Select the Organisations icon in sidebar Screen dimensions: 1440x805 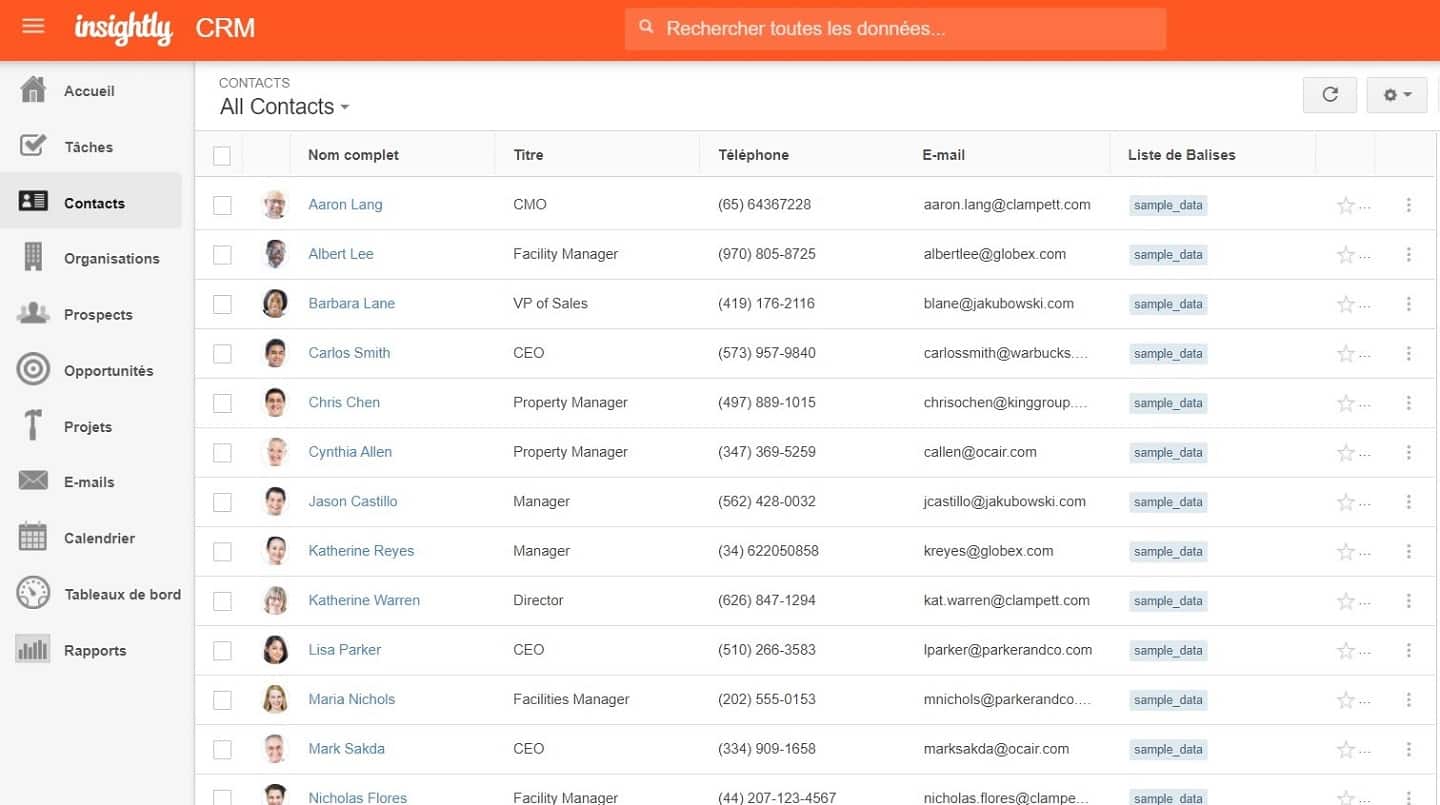[x=33, y=258]
